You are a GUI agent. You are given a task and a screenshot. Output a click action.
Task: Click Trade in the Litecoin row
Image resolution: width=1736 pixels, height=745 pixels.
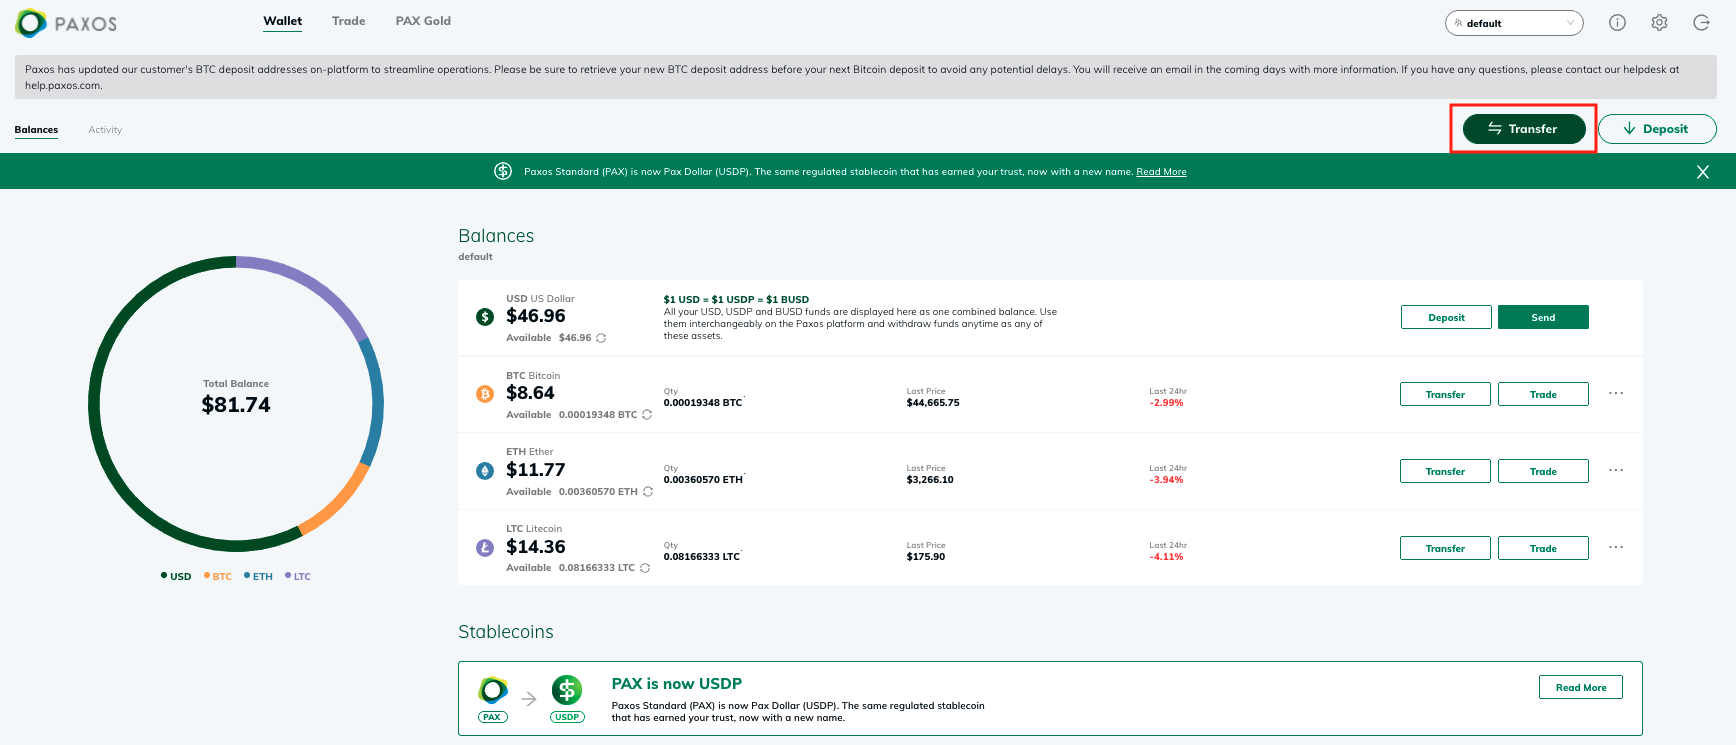pyautogui.click(x=1543, y=548)
